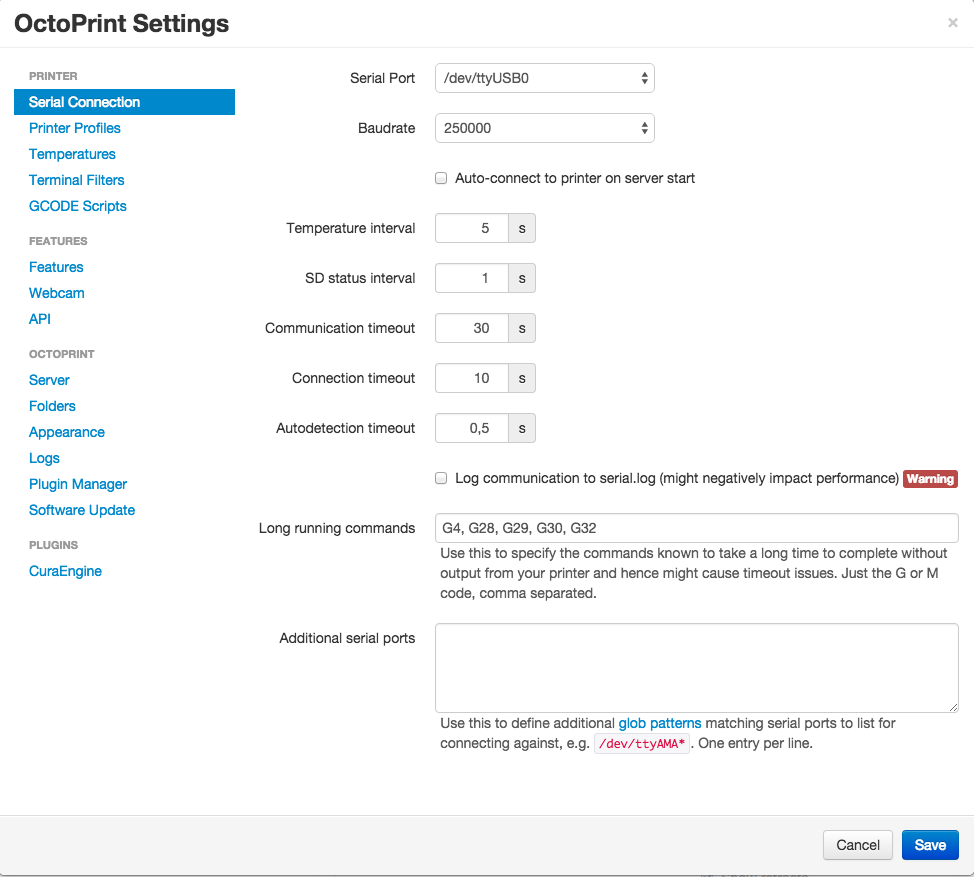Show Software Update settings

coord(82,510)
